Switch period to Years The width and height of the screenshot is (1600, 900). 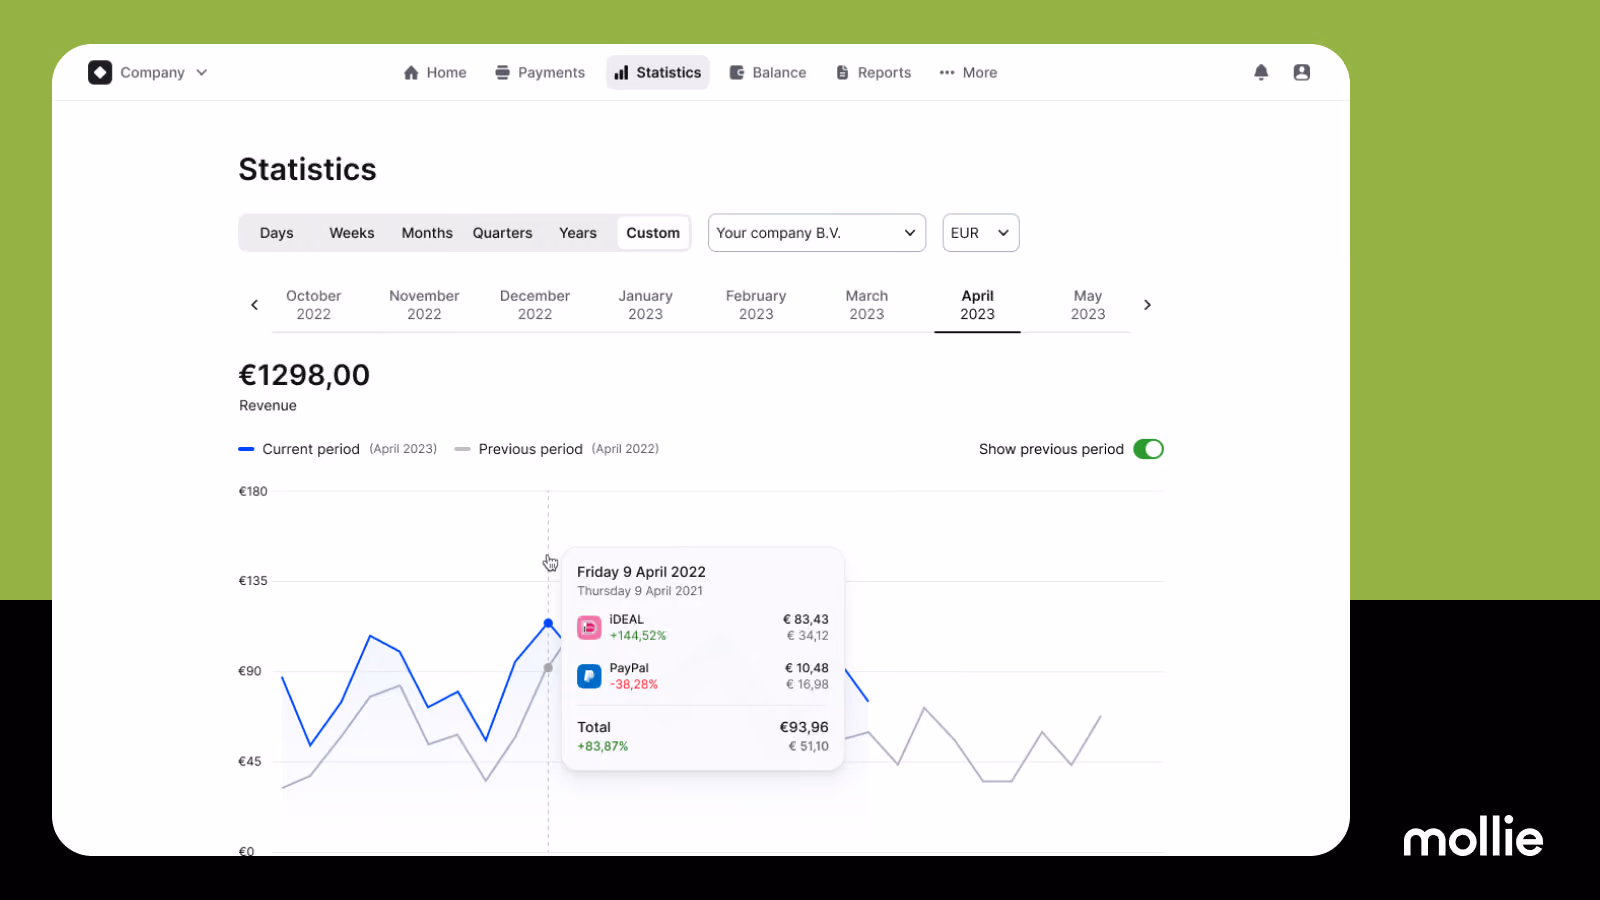[x=578, y=233]
